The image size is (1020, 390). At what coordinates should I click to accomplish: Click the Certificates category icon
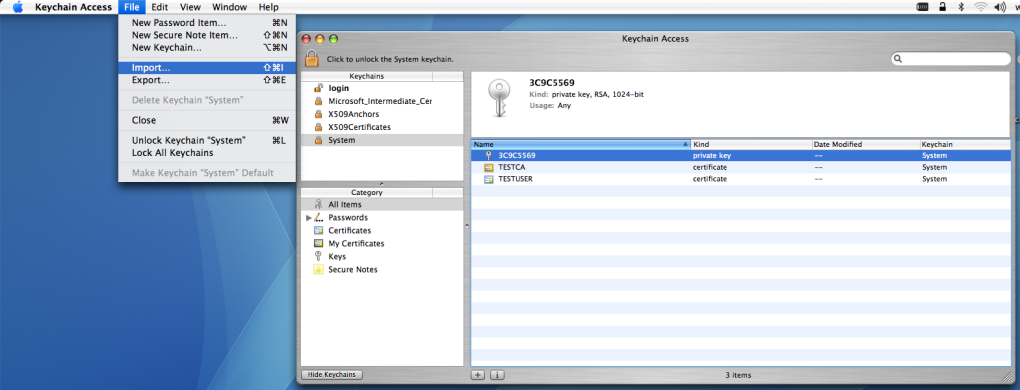tap(318, 230)
